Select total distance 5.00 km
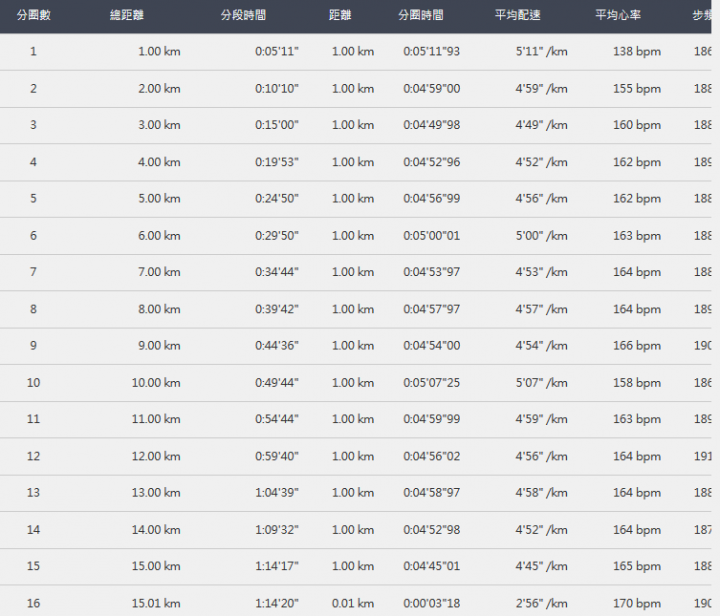Screen dimensions: 720x616 click(x=159, y=198)
